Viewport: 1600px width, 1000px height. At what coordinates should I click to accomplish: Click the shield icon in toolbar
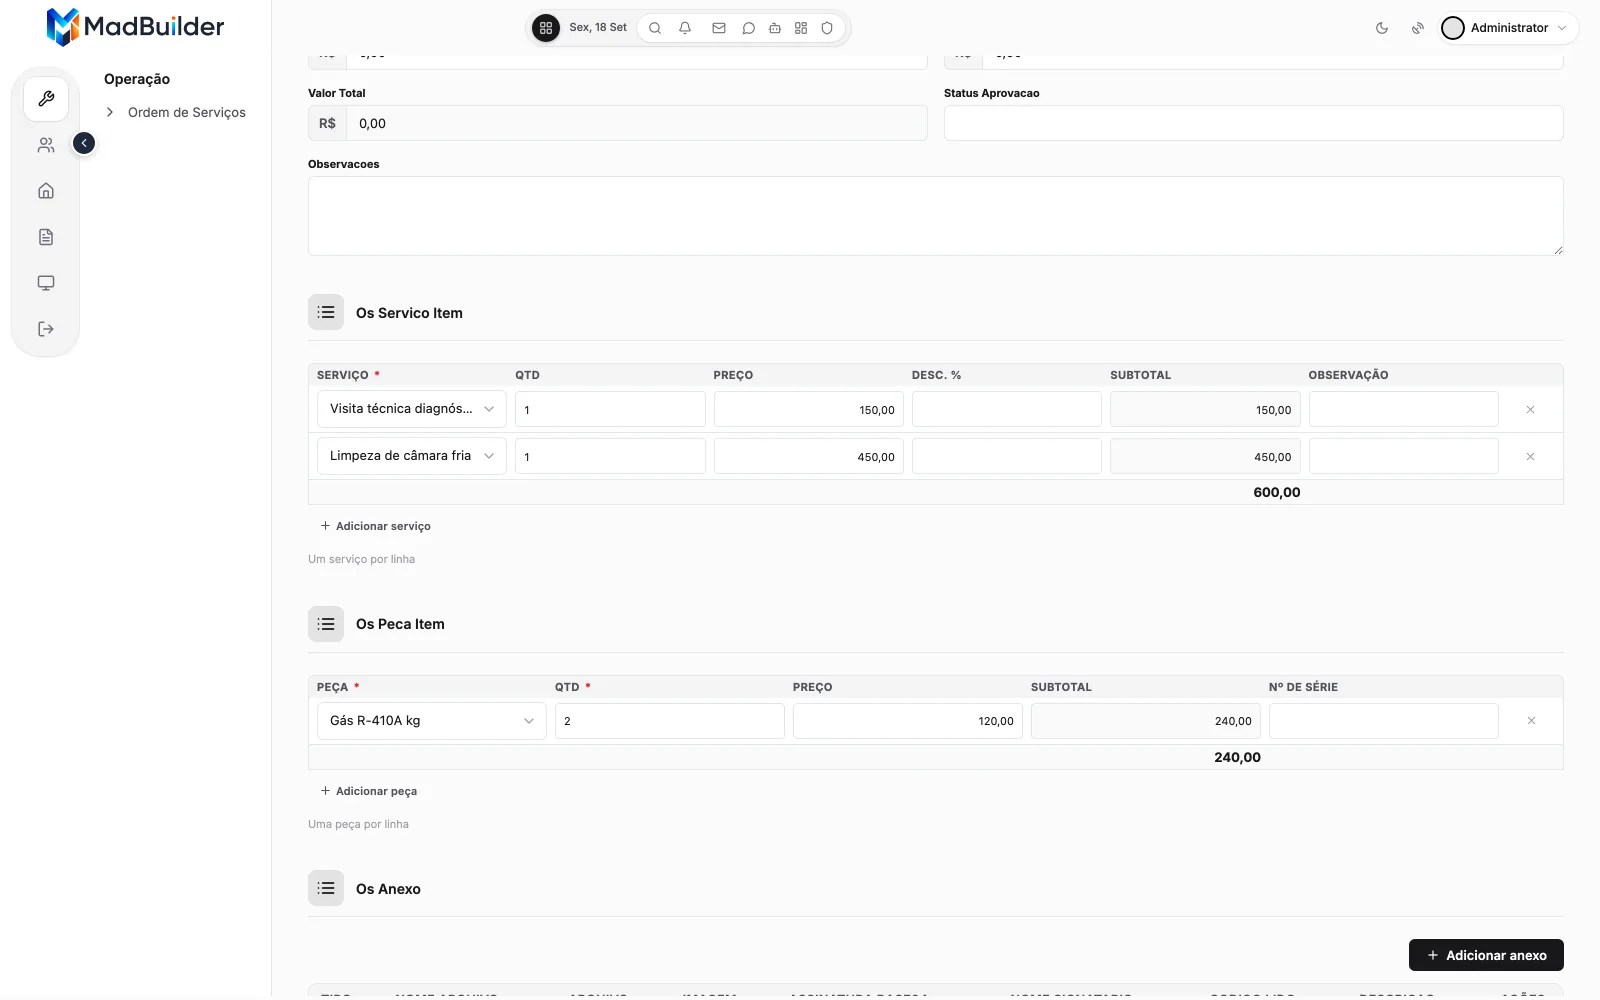pyautogui.click(x=827, y=28)
